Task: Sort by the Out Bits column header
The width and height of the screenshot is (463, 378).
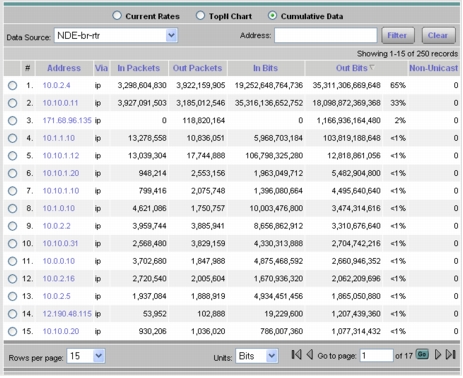Action: 352,68
